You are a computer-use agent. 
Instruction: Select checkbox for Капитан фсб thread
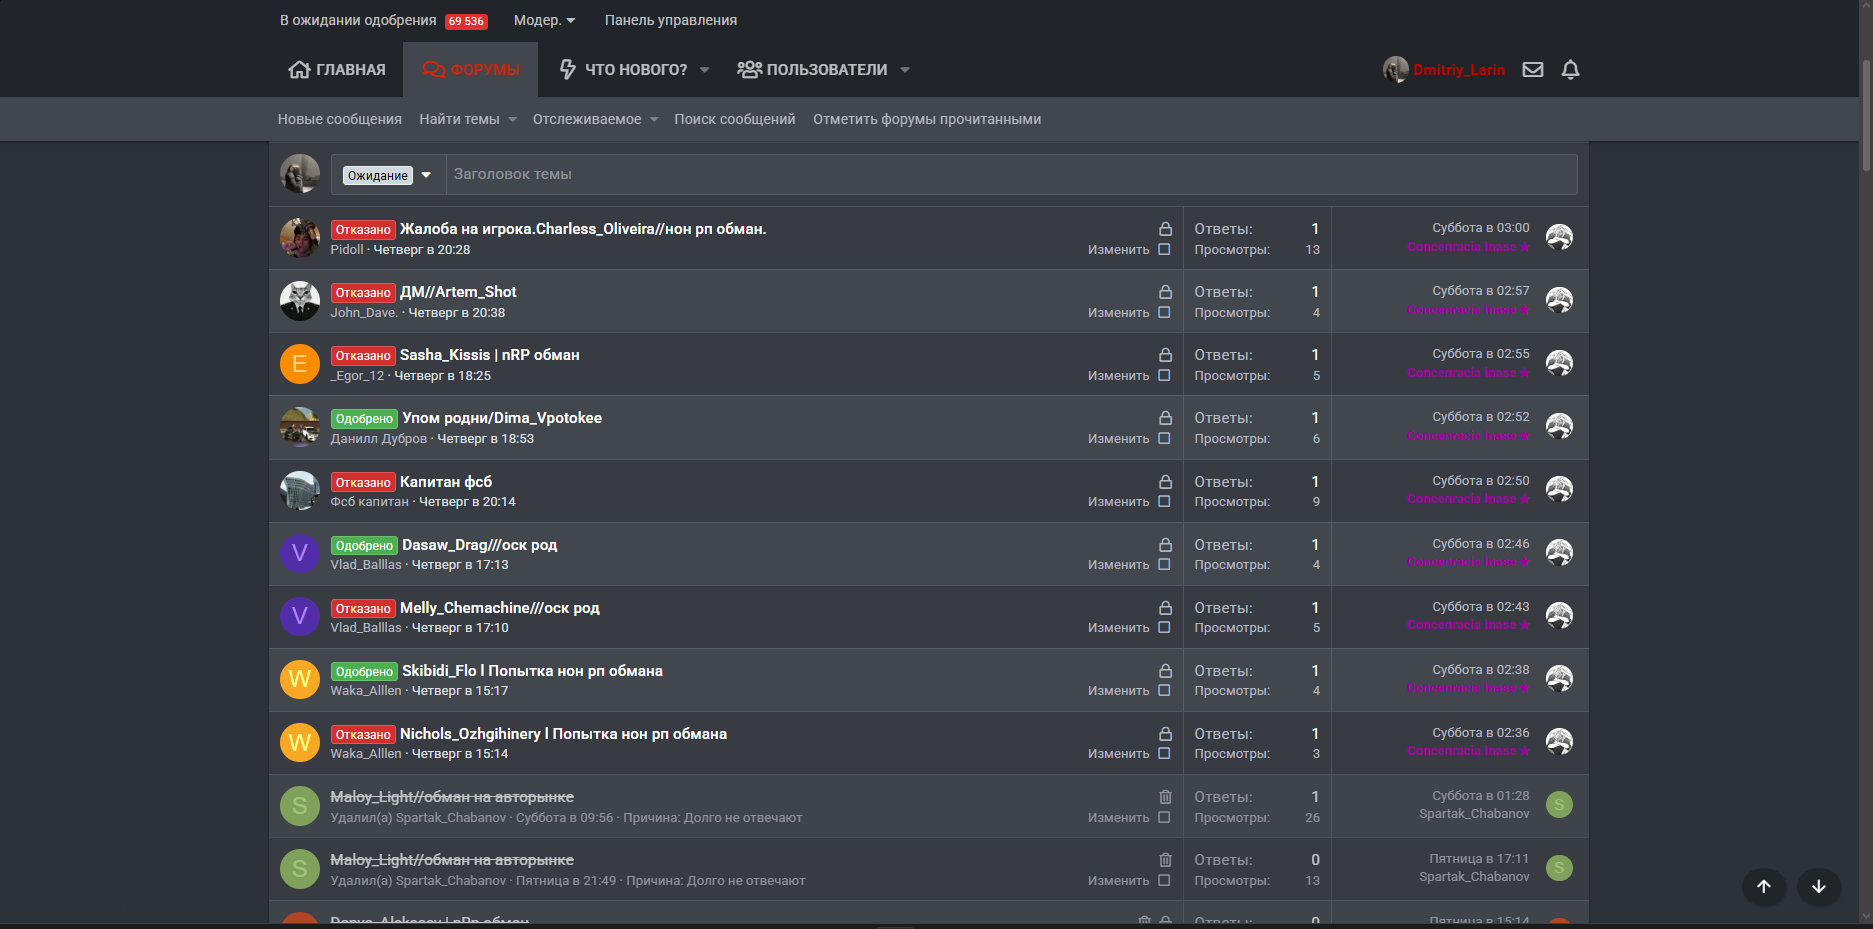1164,502
